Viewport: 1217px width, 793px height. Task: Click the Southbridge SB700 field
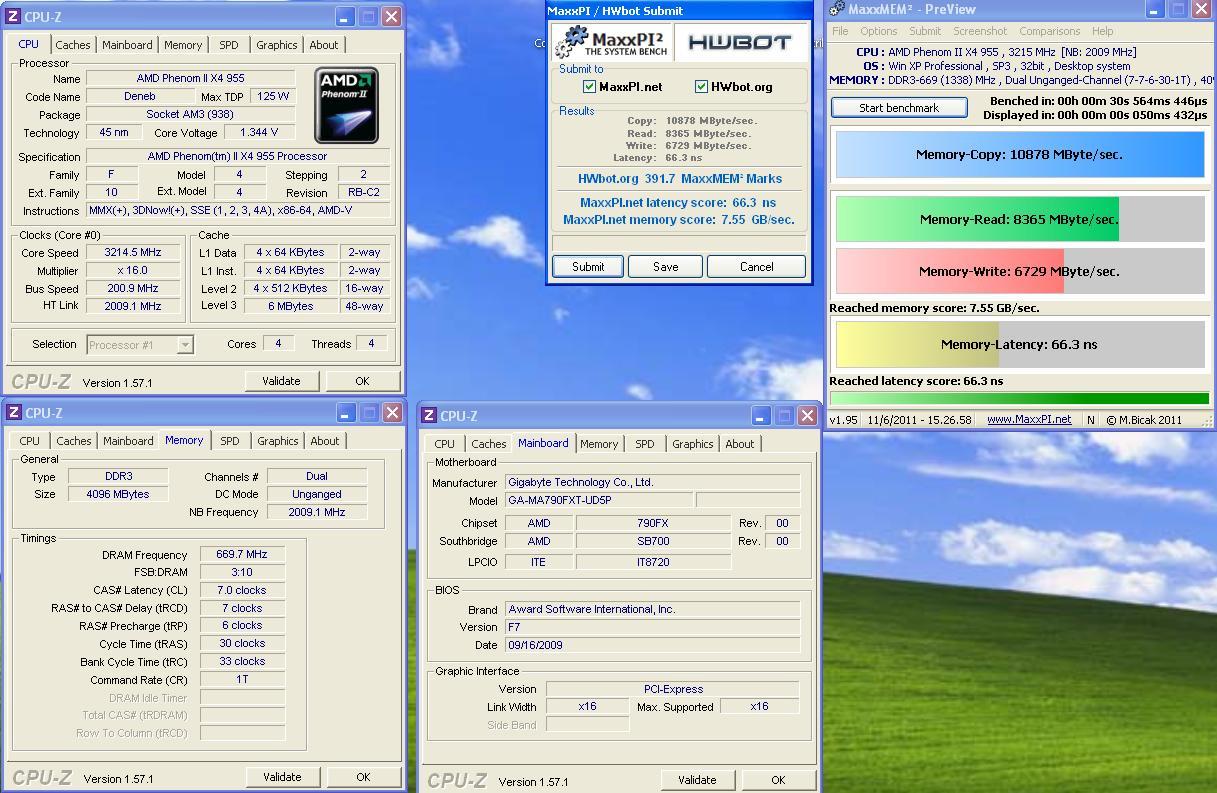click(x=654, y=541)
